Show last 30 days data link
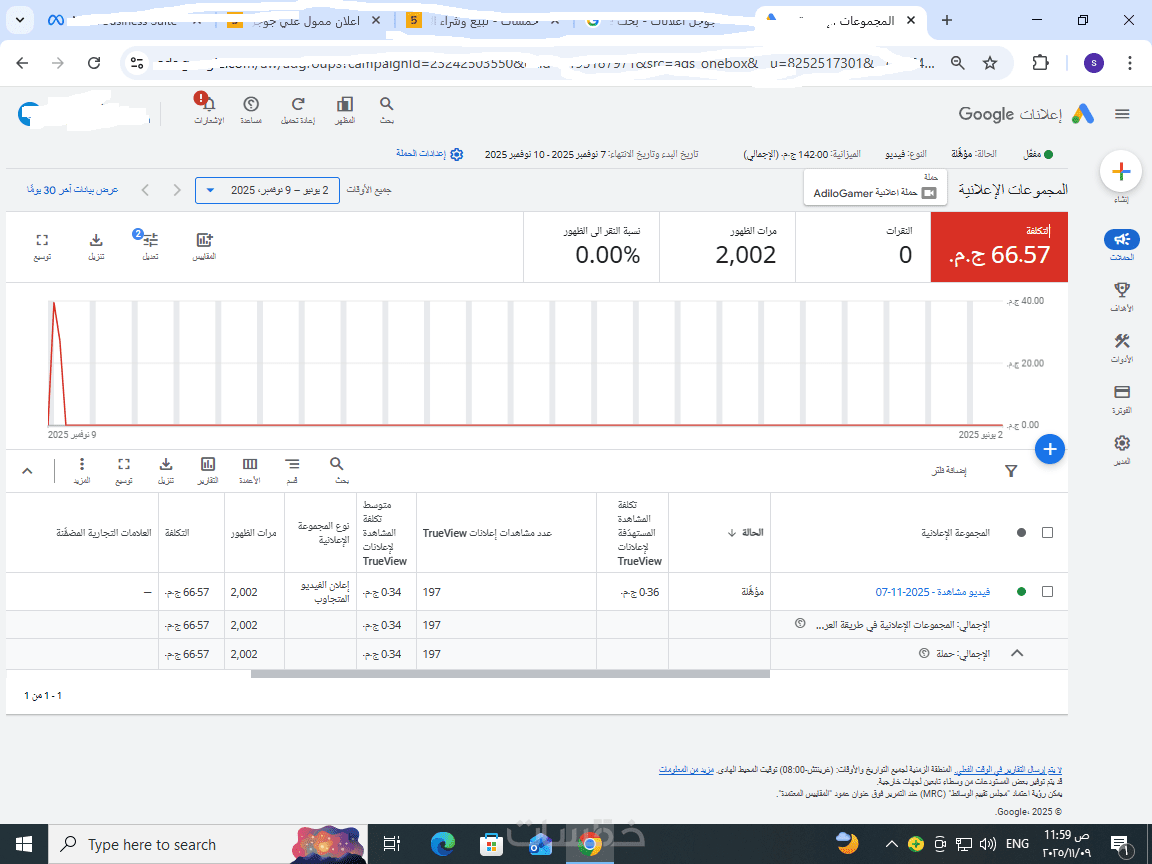Viewport: 1152px width, 864px height. click(x=73, y=190)
